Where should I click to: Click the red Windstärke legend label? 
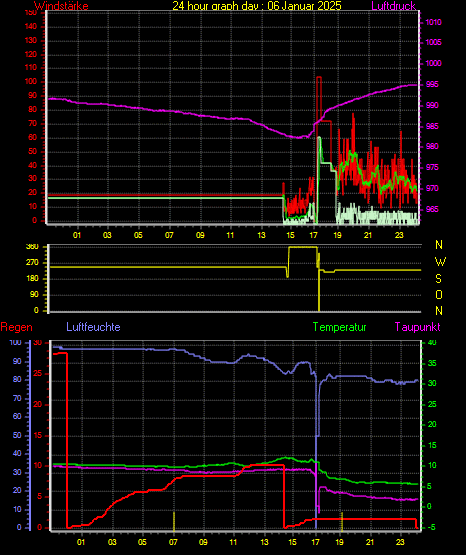pyautogui.click(x=61, y=6)
